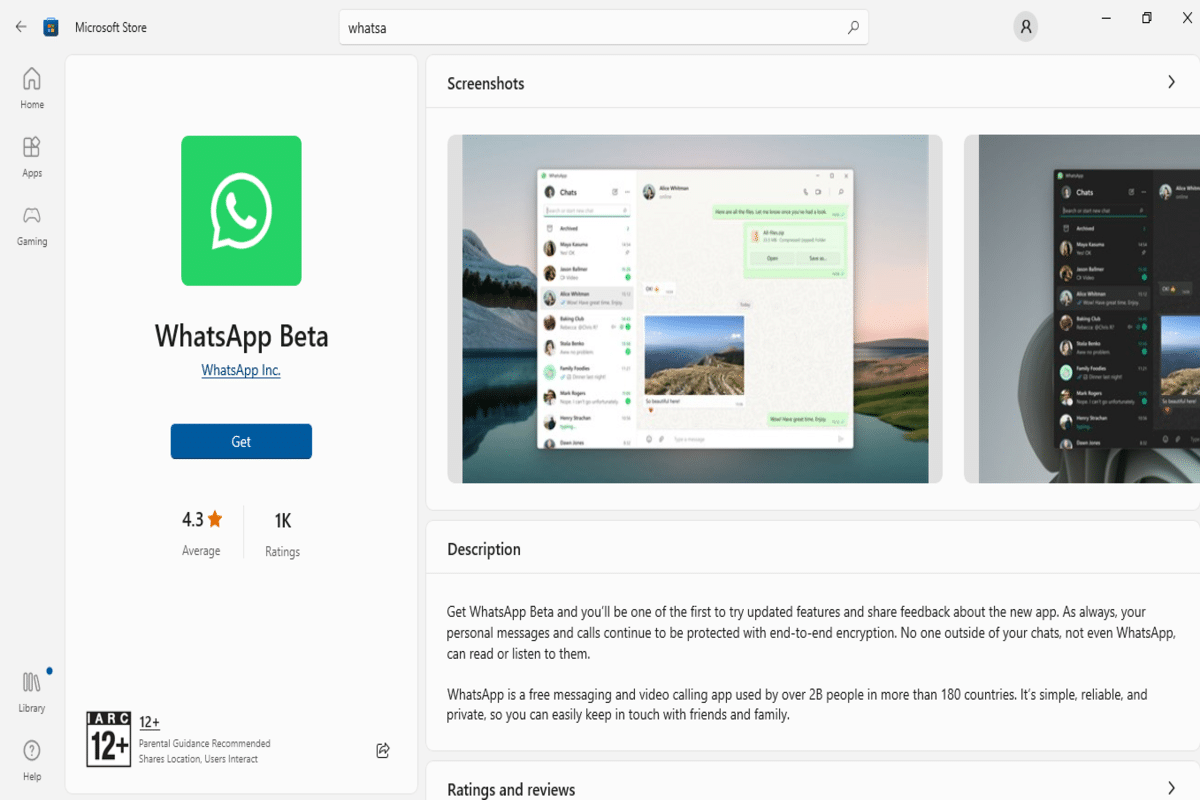1200x800 pixels.
Task: Click the 'Parental Guidance Recommended' text
Action: (205, 743)
